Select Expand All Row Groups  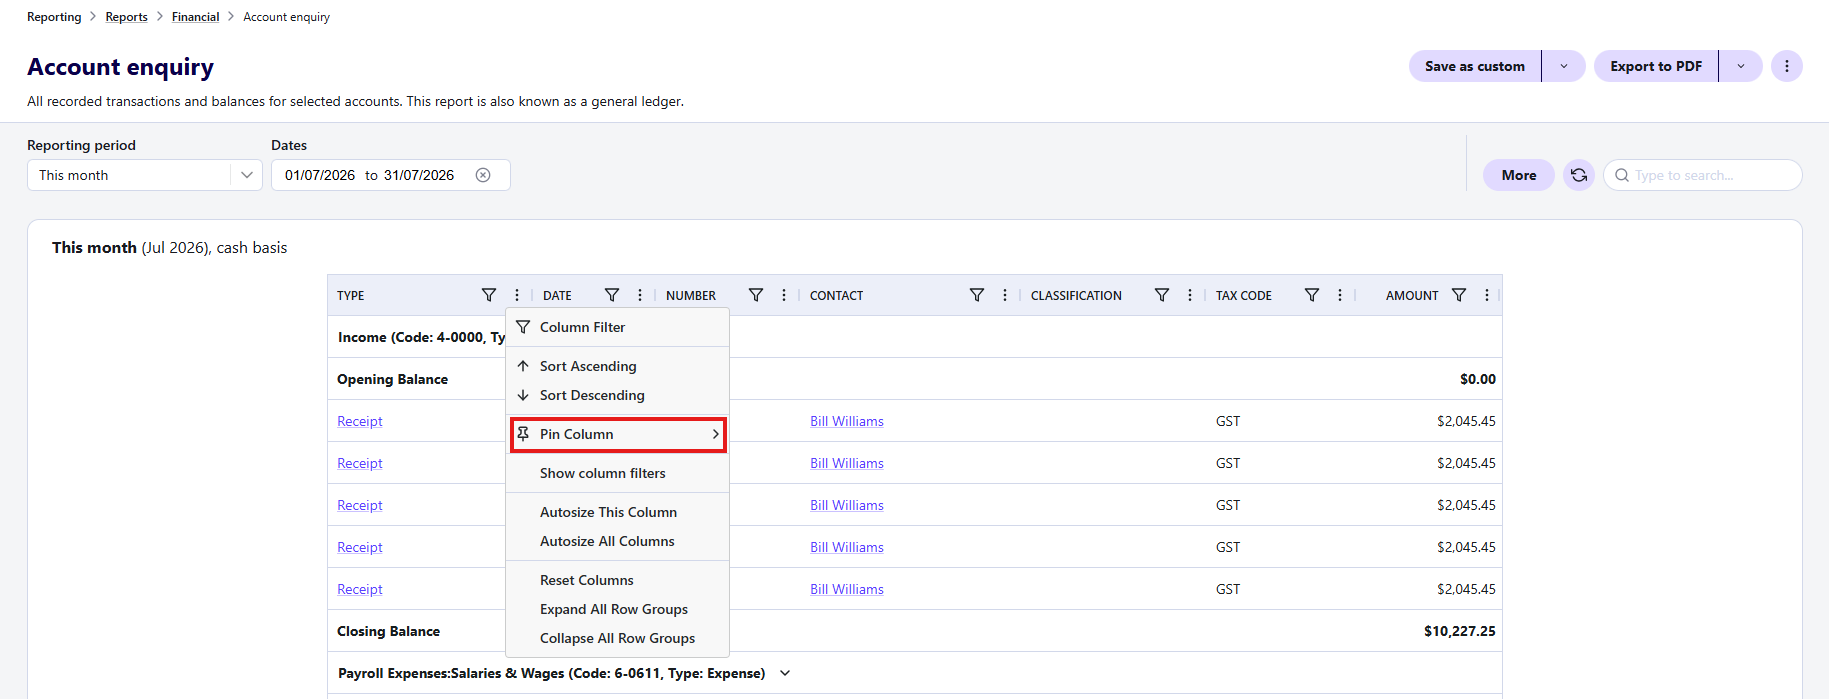click(x=618, y=609)
